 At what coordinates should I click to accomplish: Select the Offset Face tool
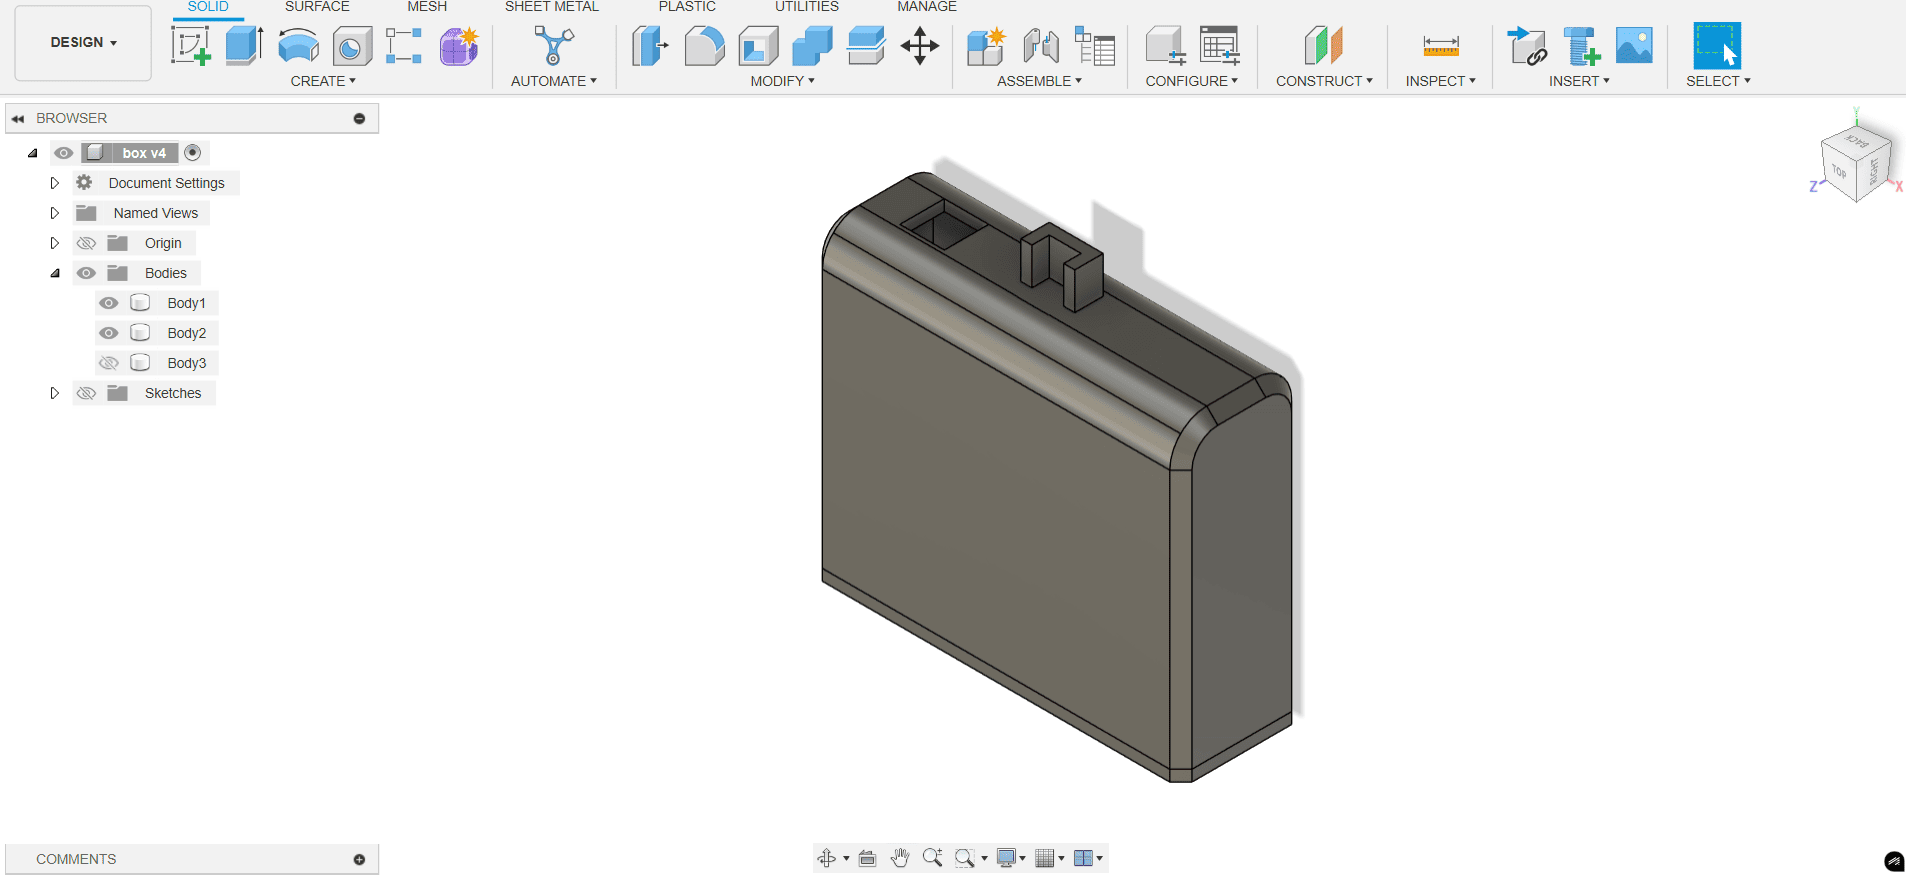pyautogui.click(x=866, y=46)
